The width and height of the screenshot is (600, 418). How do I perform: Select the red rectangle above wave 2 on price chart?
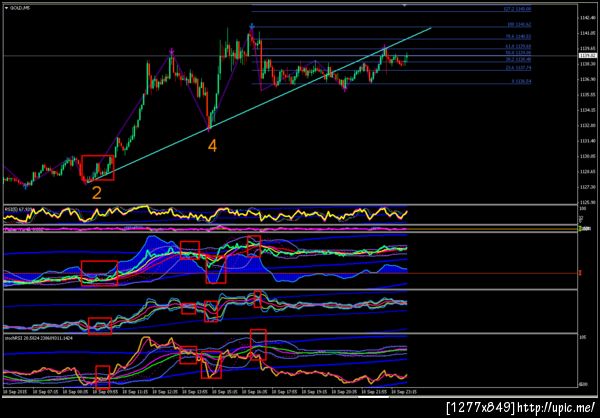point(98,168)
